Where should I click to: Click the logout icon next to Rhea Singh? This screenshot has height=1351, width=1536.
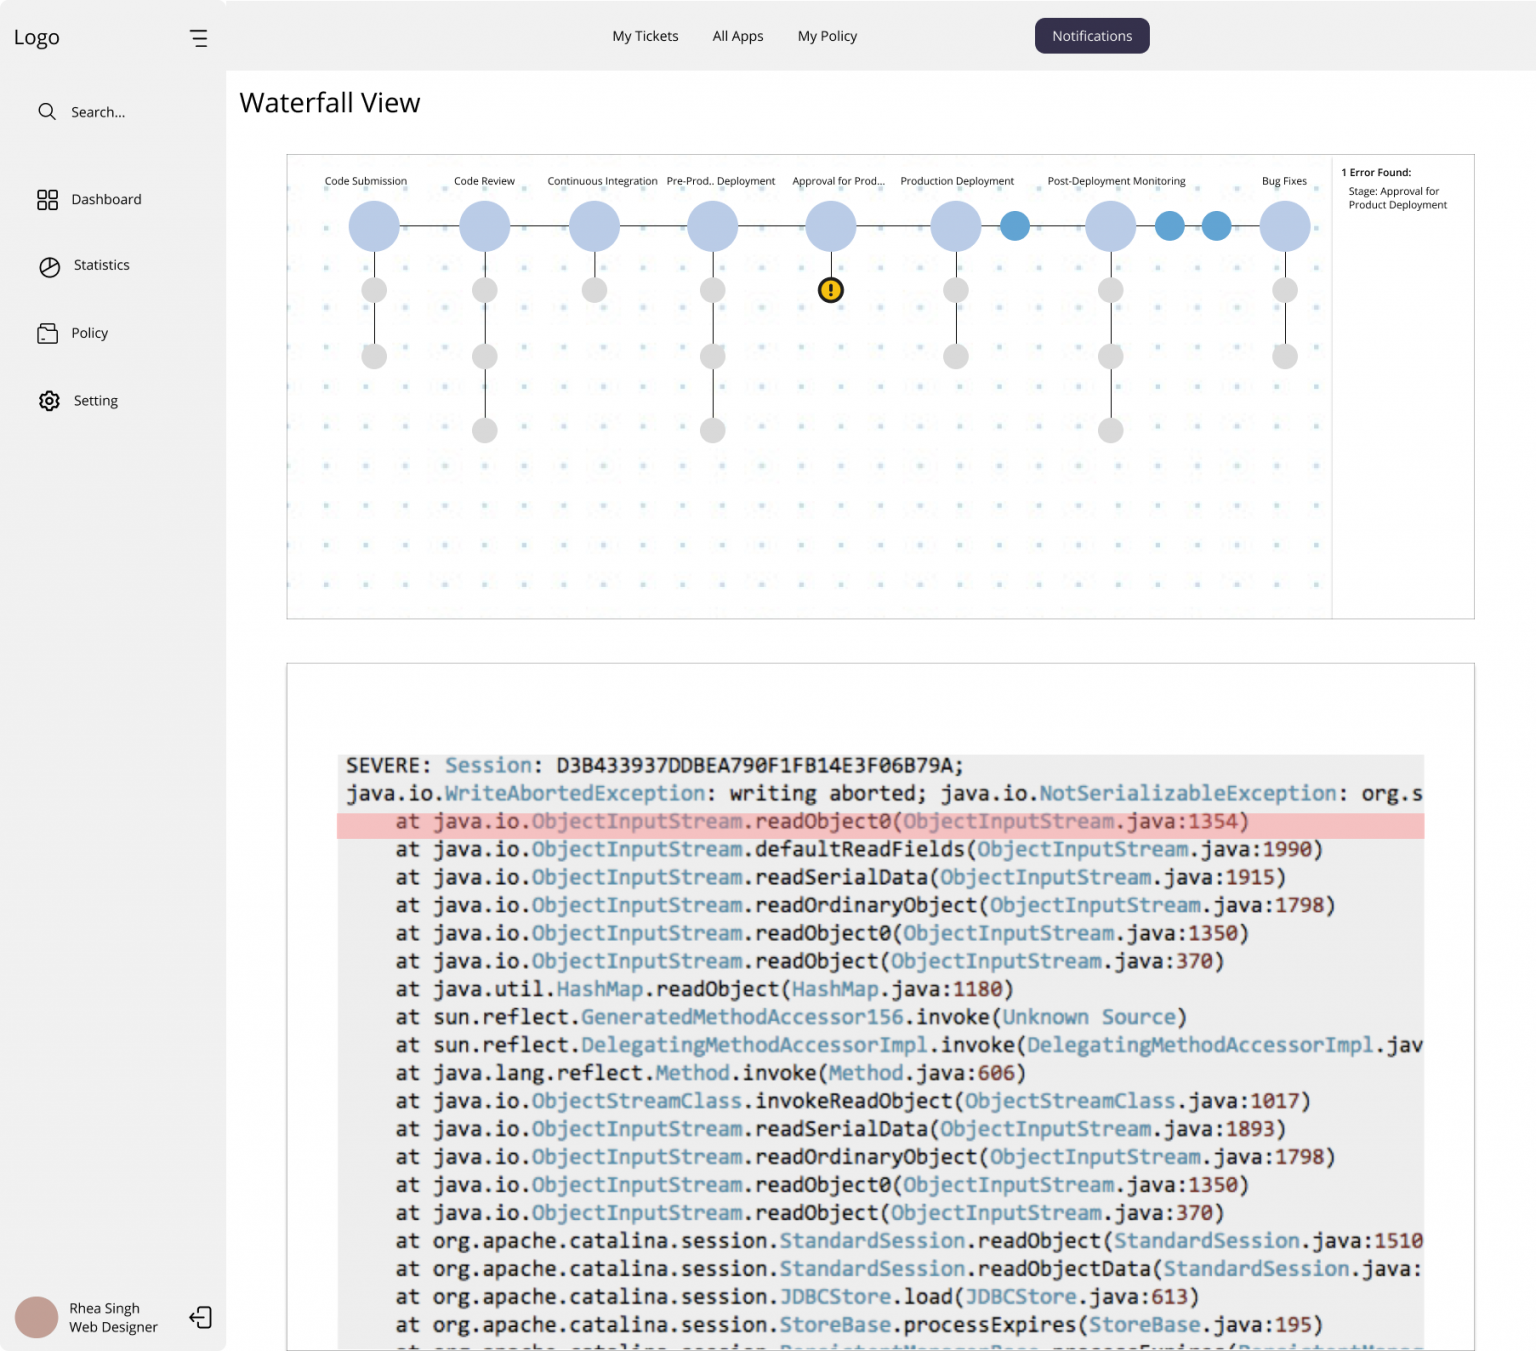pyautogui.click(x=200, y=1317)
